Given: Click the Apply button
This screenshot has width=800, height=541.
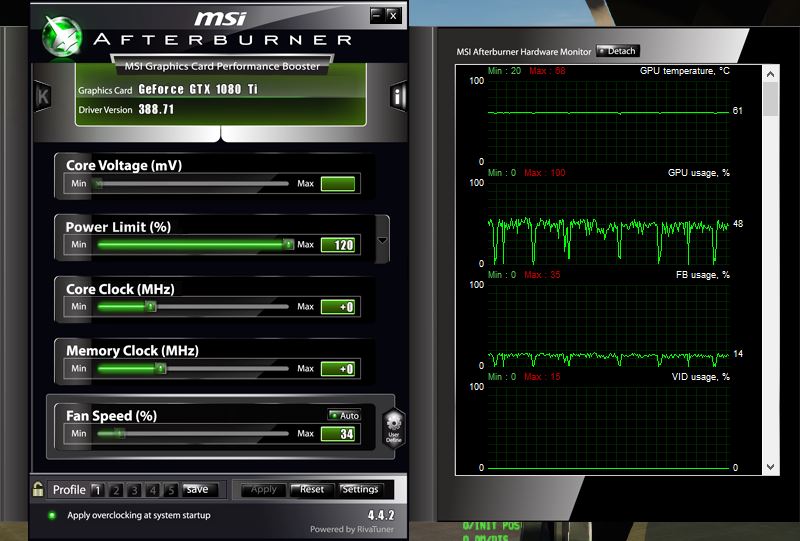Looking at the screenshot, I should pyautogui.click(x=263, y=489).
